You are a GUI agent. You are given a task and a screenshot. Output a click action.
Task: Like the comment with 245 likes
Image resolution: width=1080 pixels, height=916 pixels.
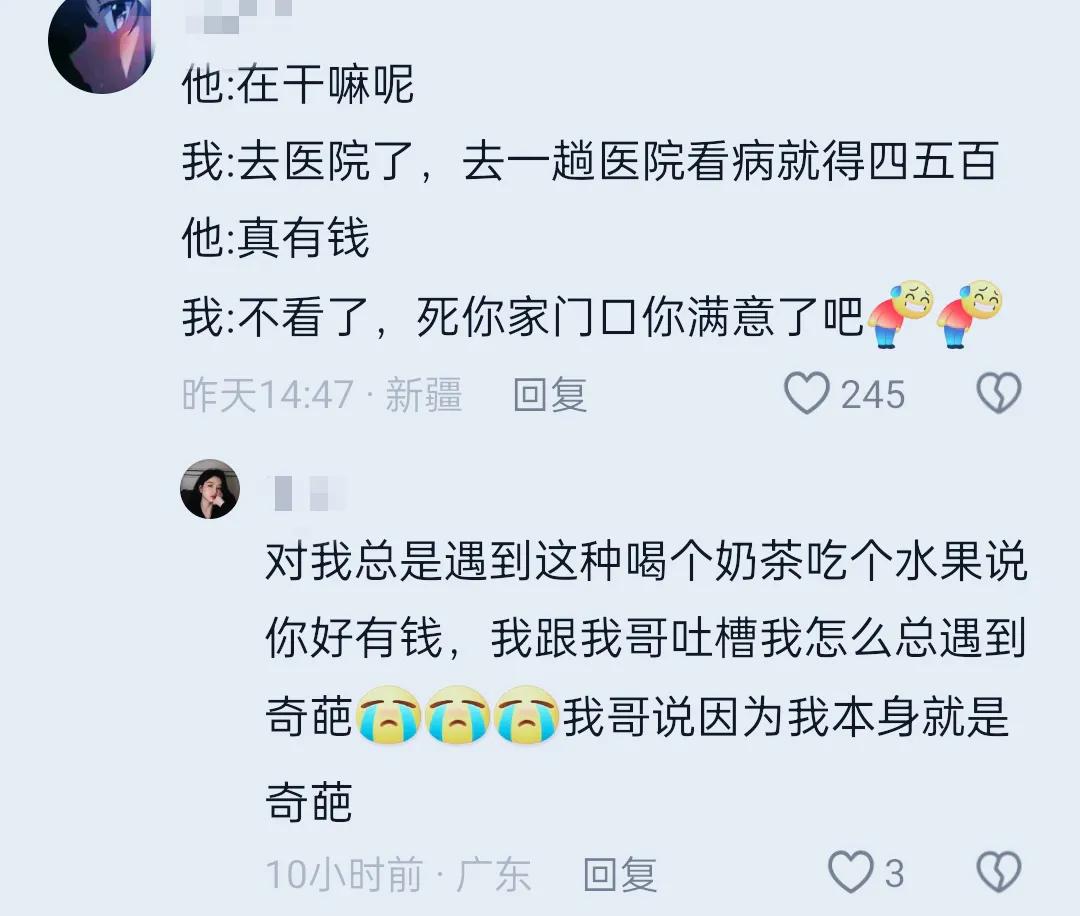point(807,393)
